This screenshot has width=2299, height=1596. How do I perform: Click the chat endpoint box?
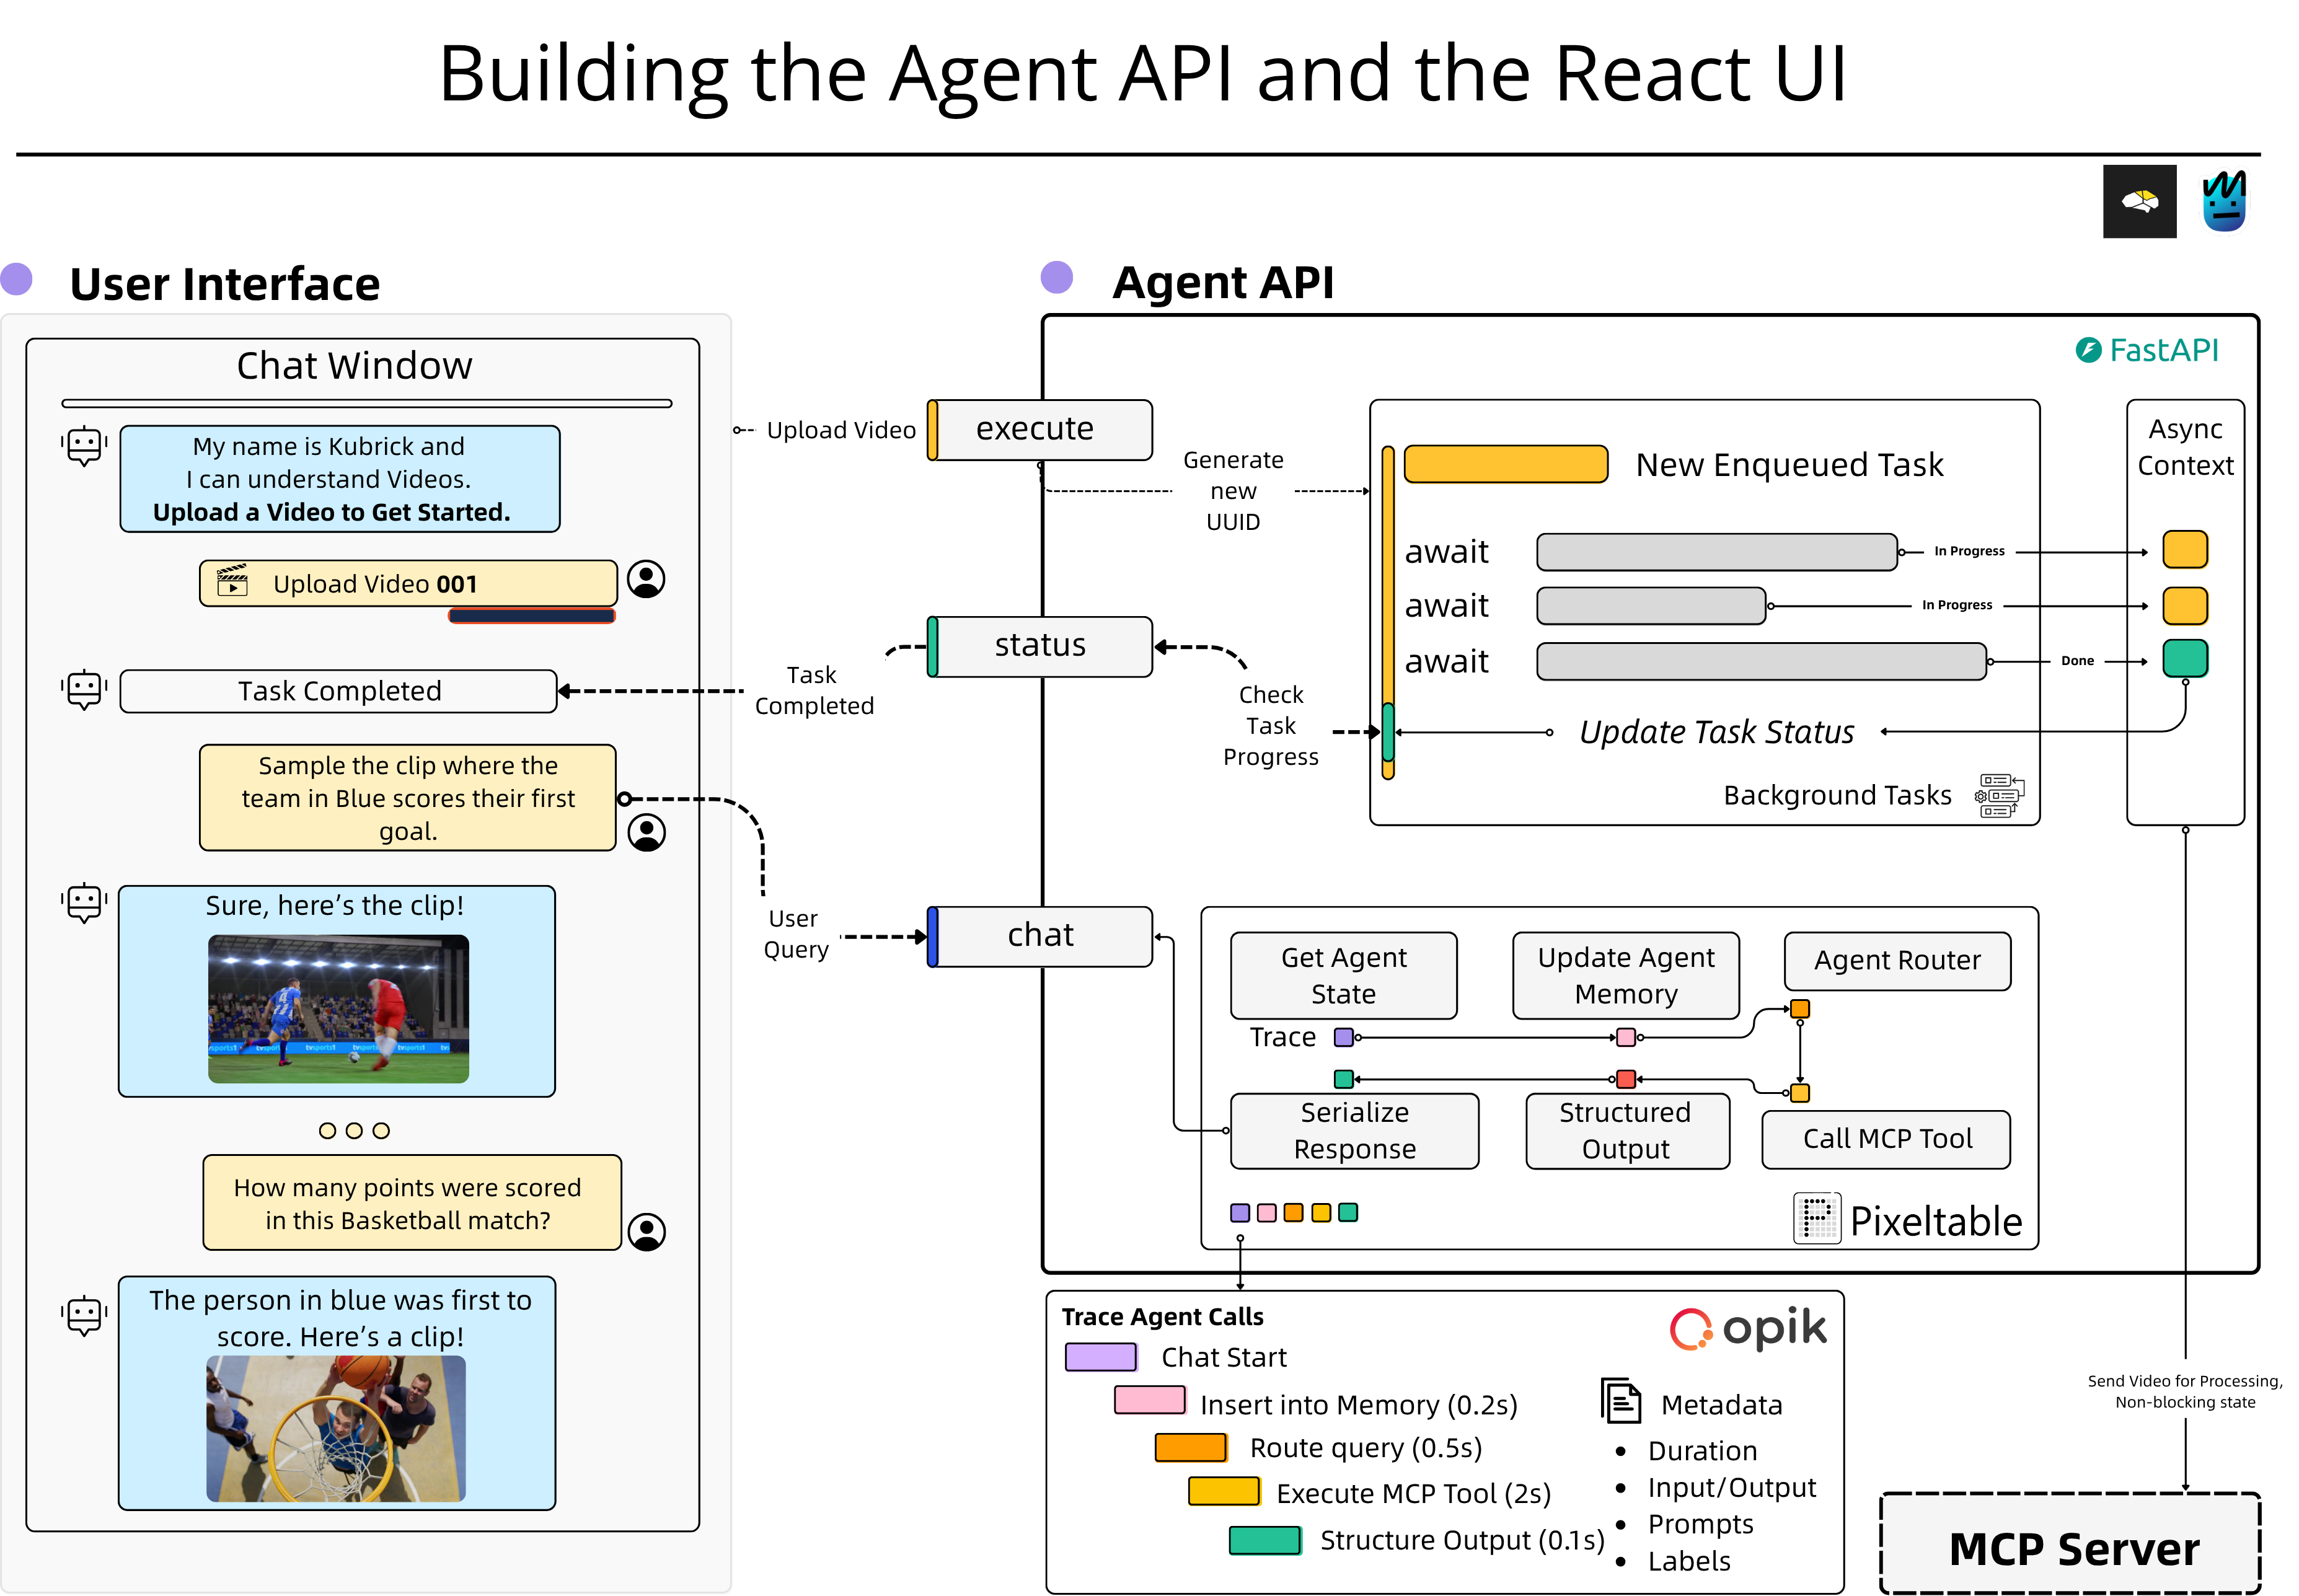[1040, 936]
